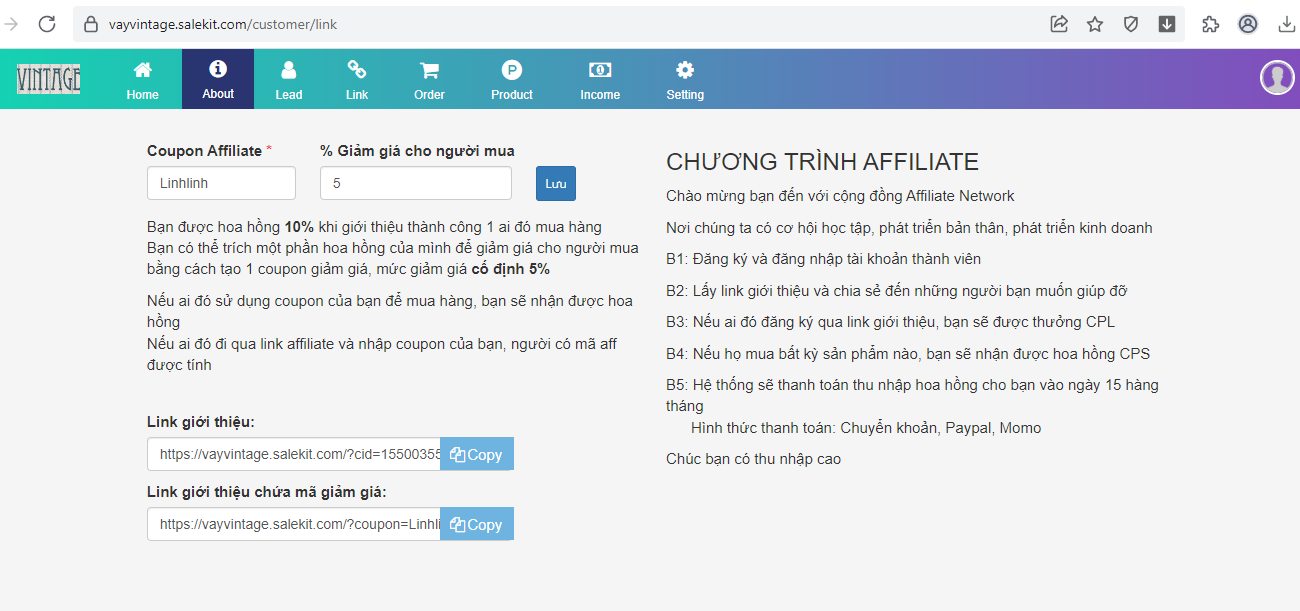Select the cid referral link text box
1300x611 pixels.
coord(294,454)
